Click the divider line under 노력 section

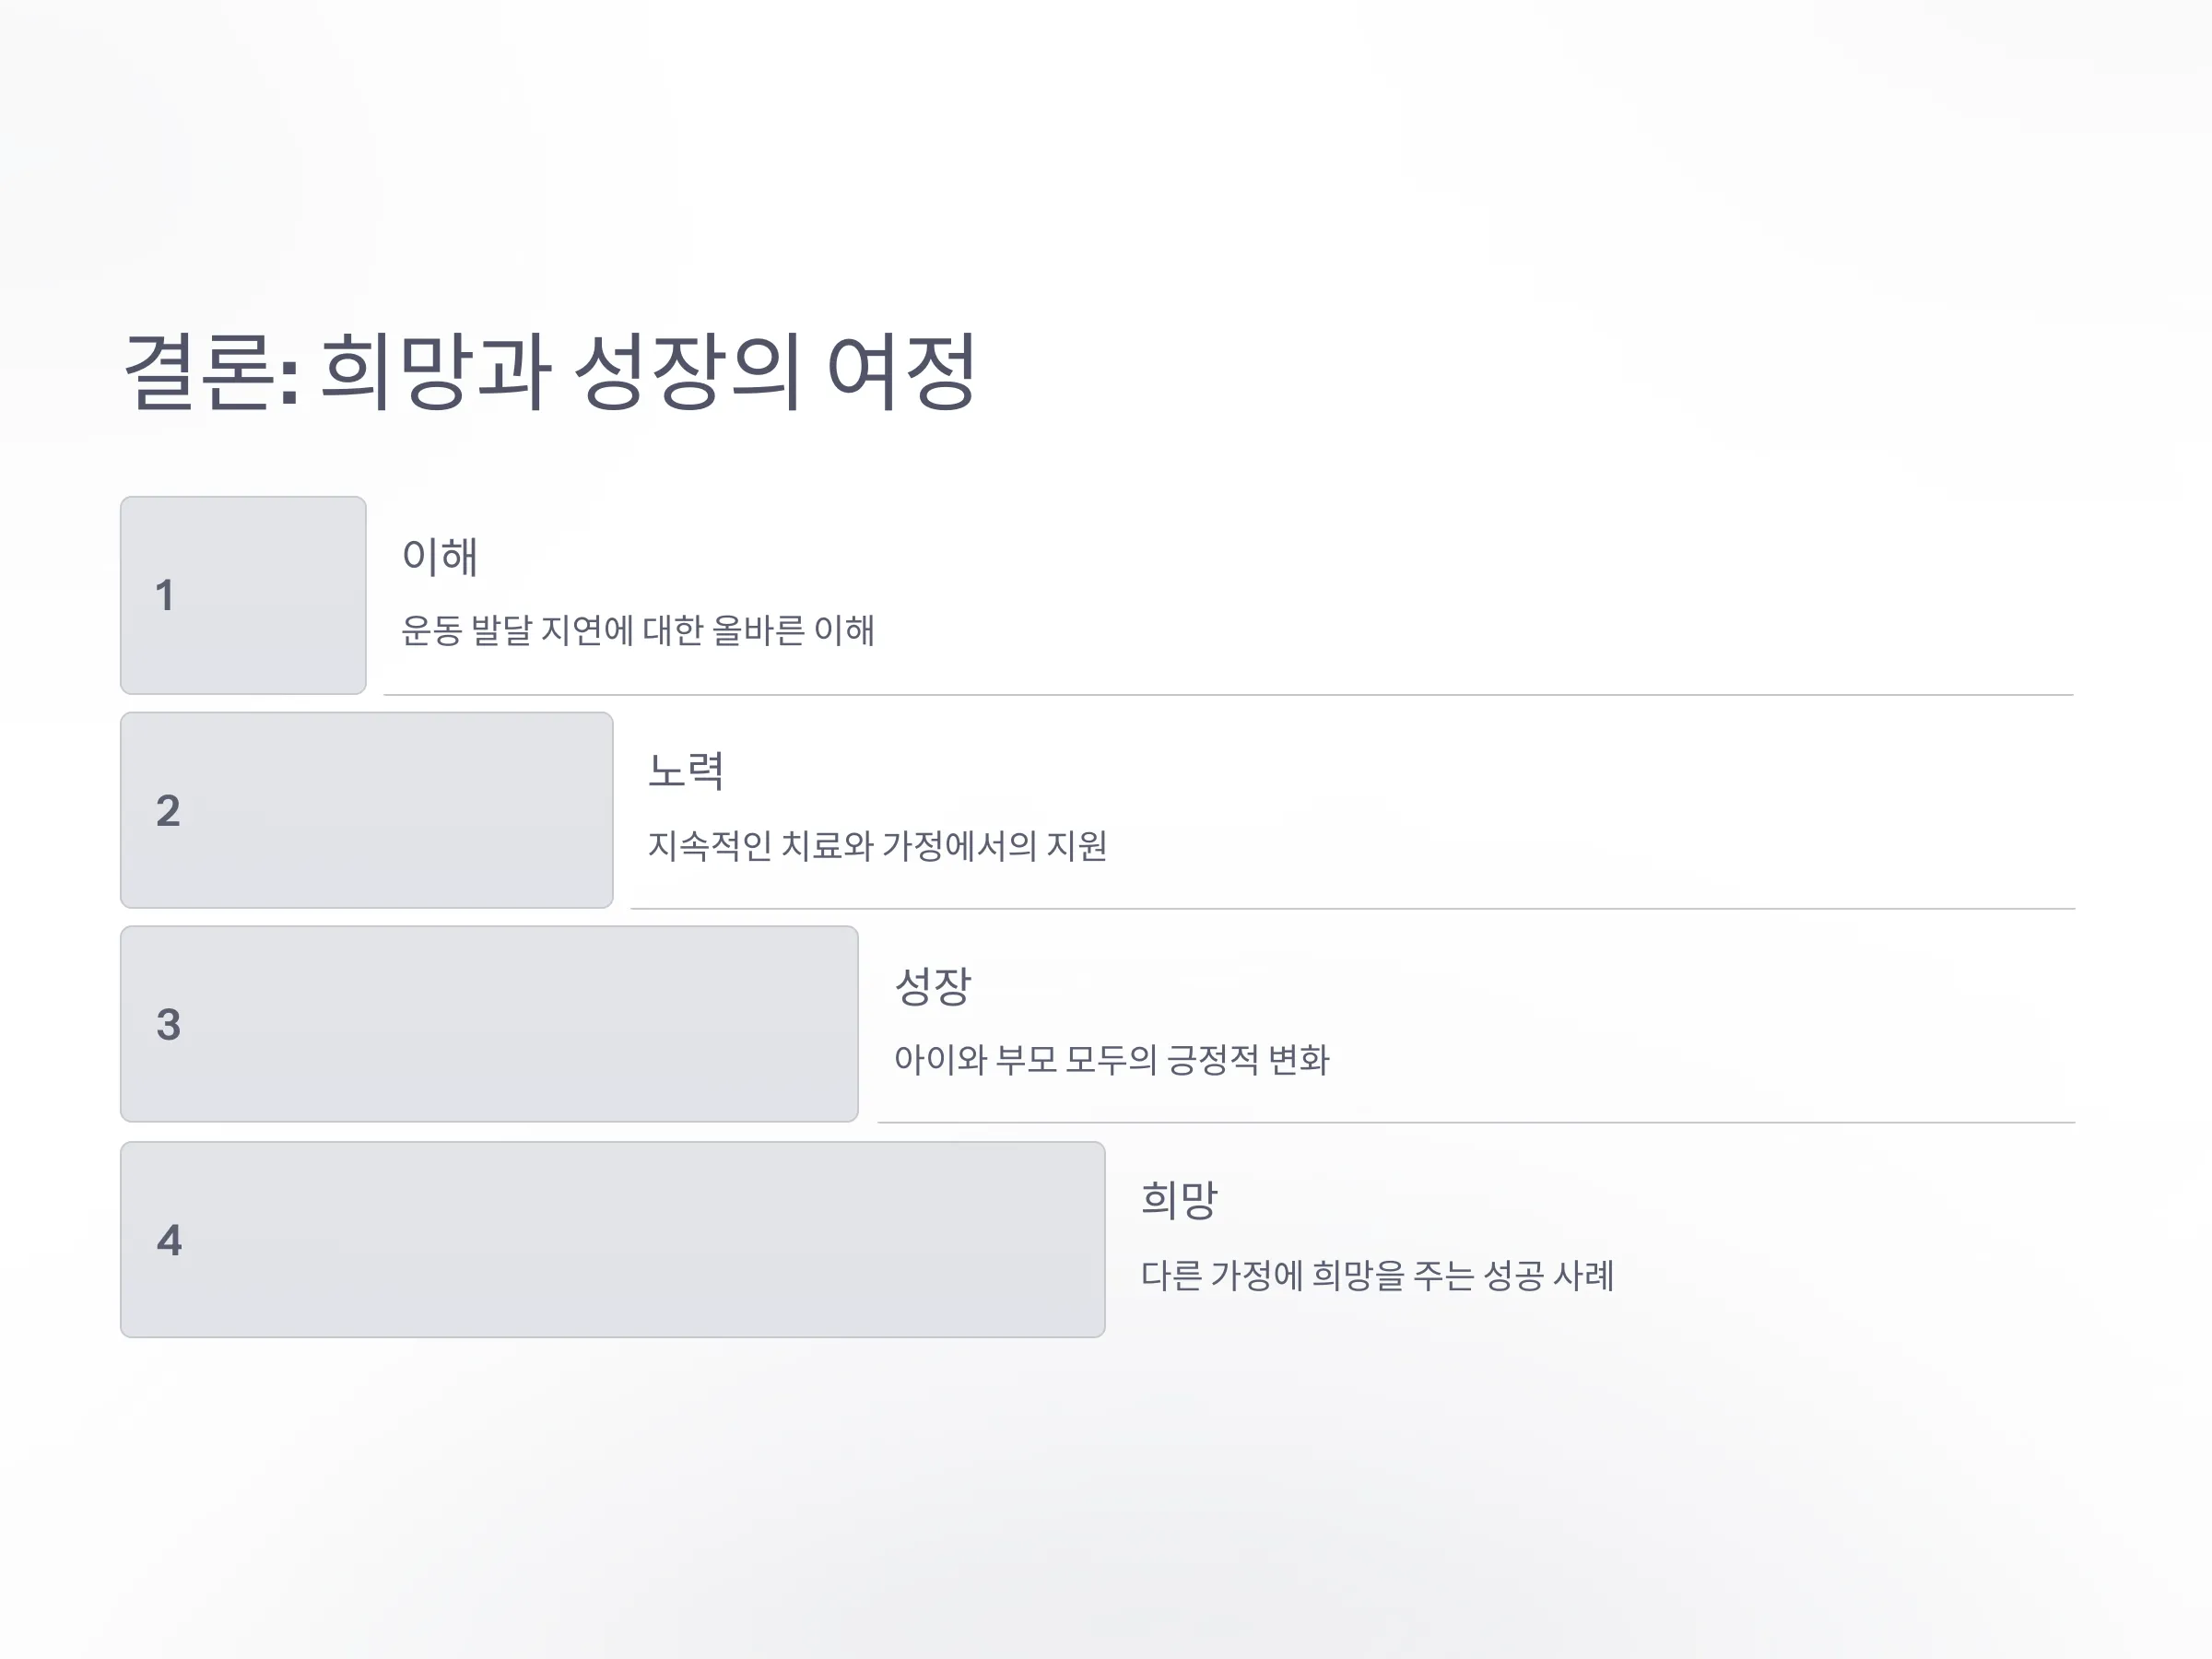[1353, 908]
